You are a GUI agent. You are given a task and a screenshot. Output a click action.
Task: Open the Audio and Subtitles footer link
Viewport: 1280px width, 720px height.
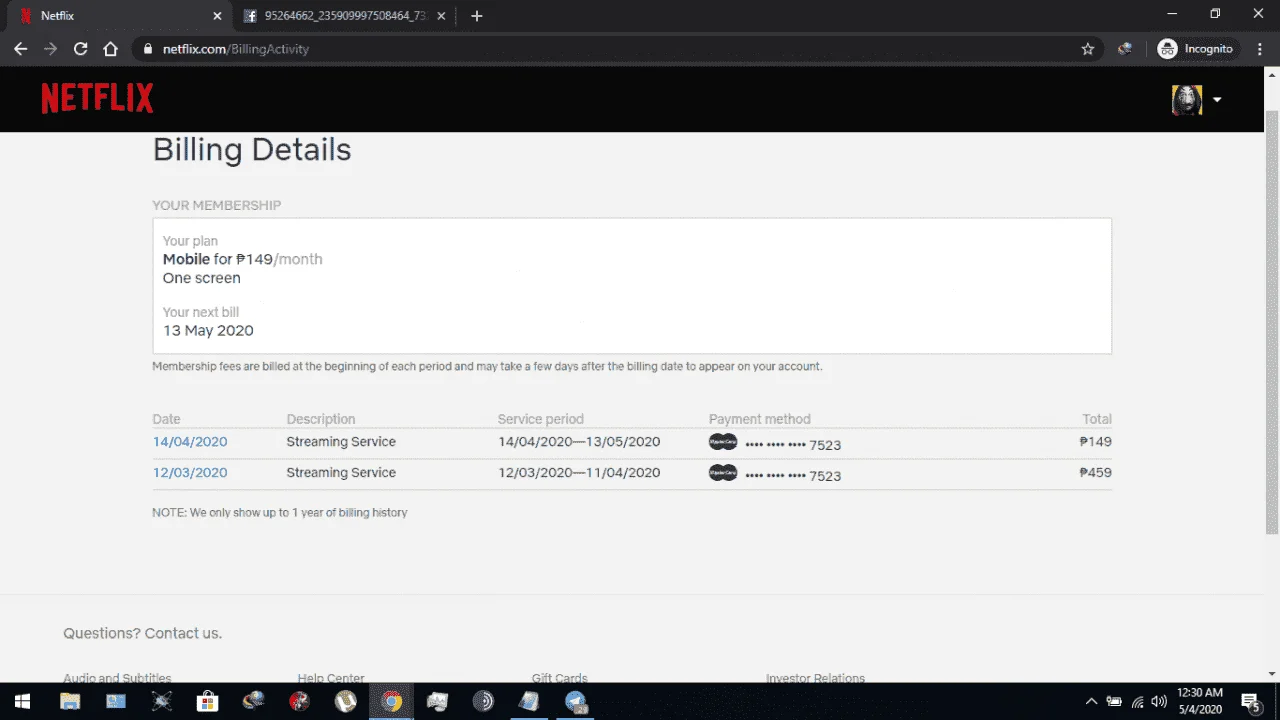point(117,678)
